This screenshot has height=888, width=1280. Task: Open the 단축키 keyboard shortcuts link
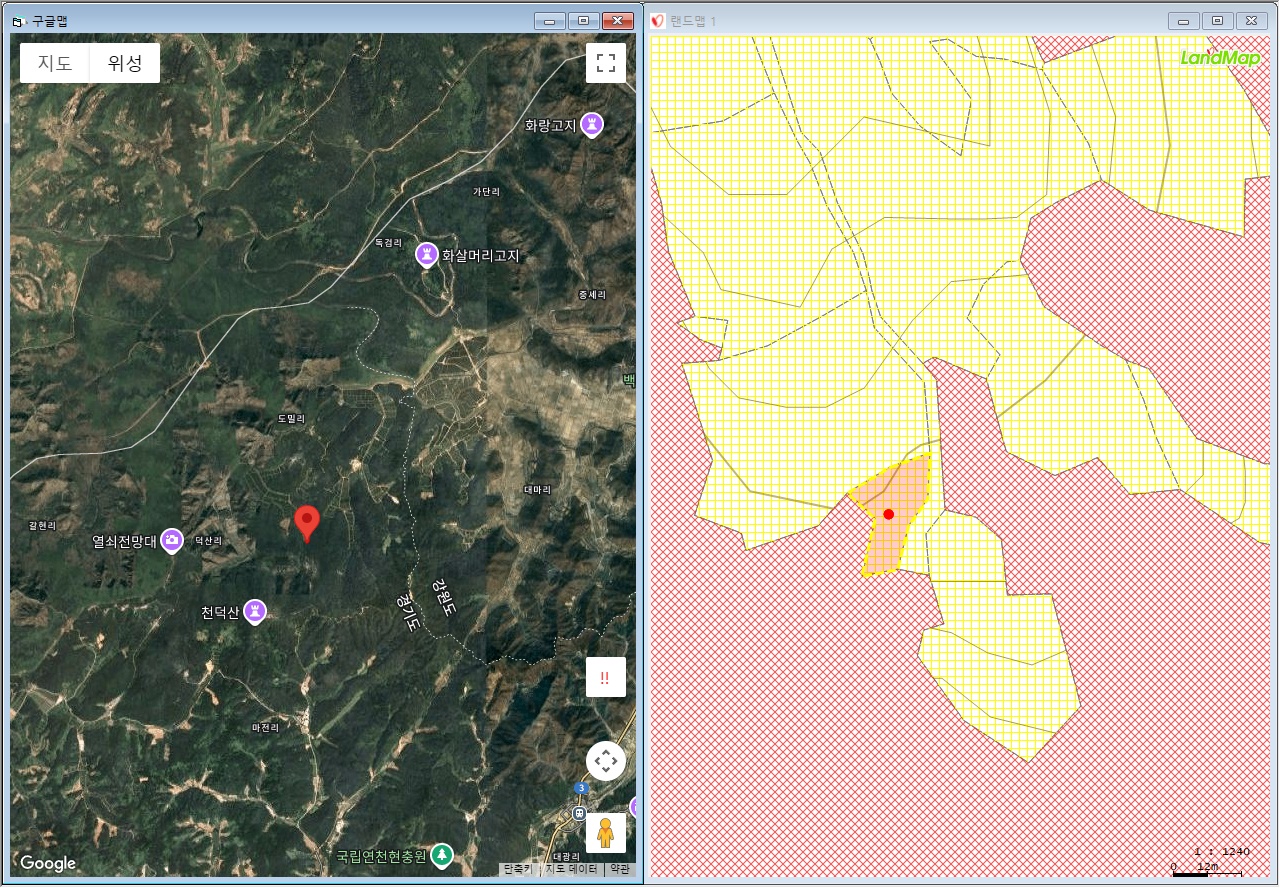(518, 869)
